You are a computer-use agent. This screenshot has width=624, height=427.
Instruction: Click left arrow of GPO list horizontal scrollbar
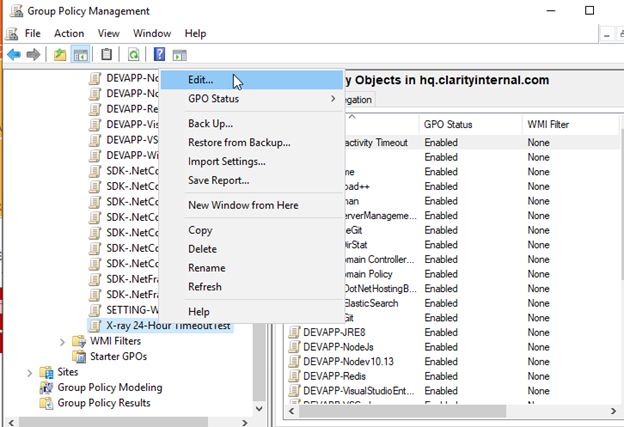click(x=292, y=411)
